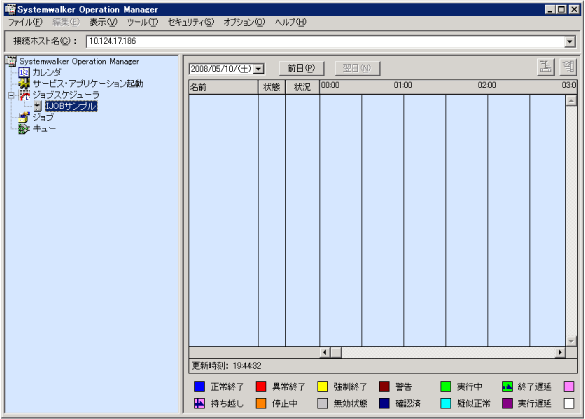
Task: Select the ジョブスケジューラ clock icon
Action: point(24,95)
